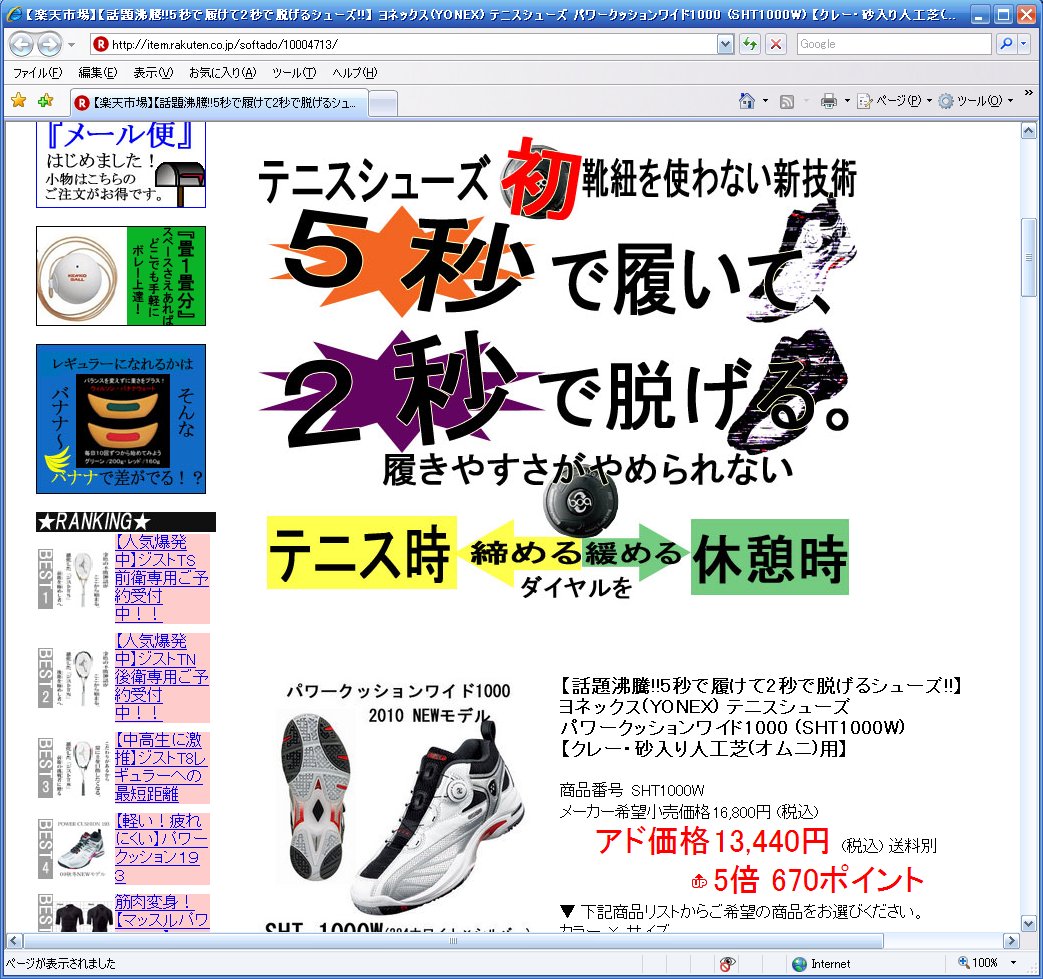Click the Refresh page icon
1043x979 pixels.
tap(750, 45)
